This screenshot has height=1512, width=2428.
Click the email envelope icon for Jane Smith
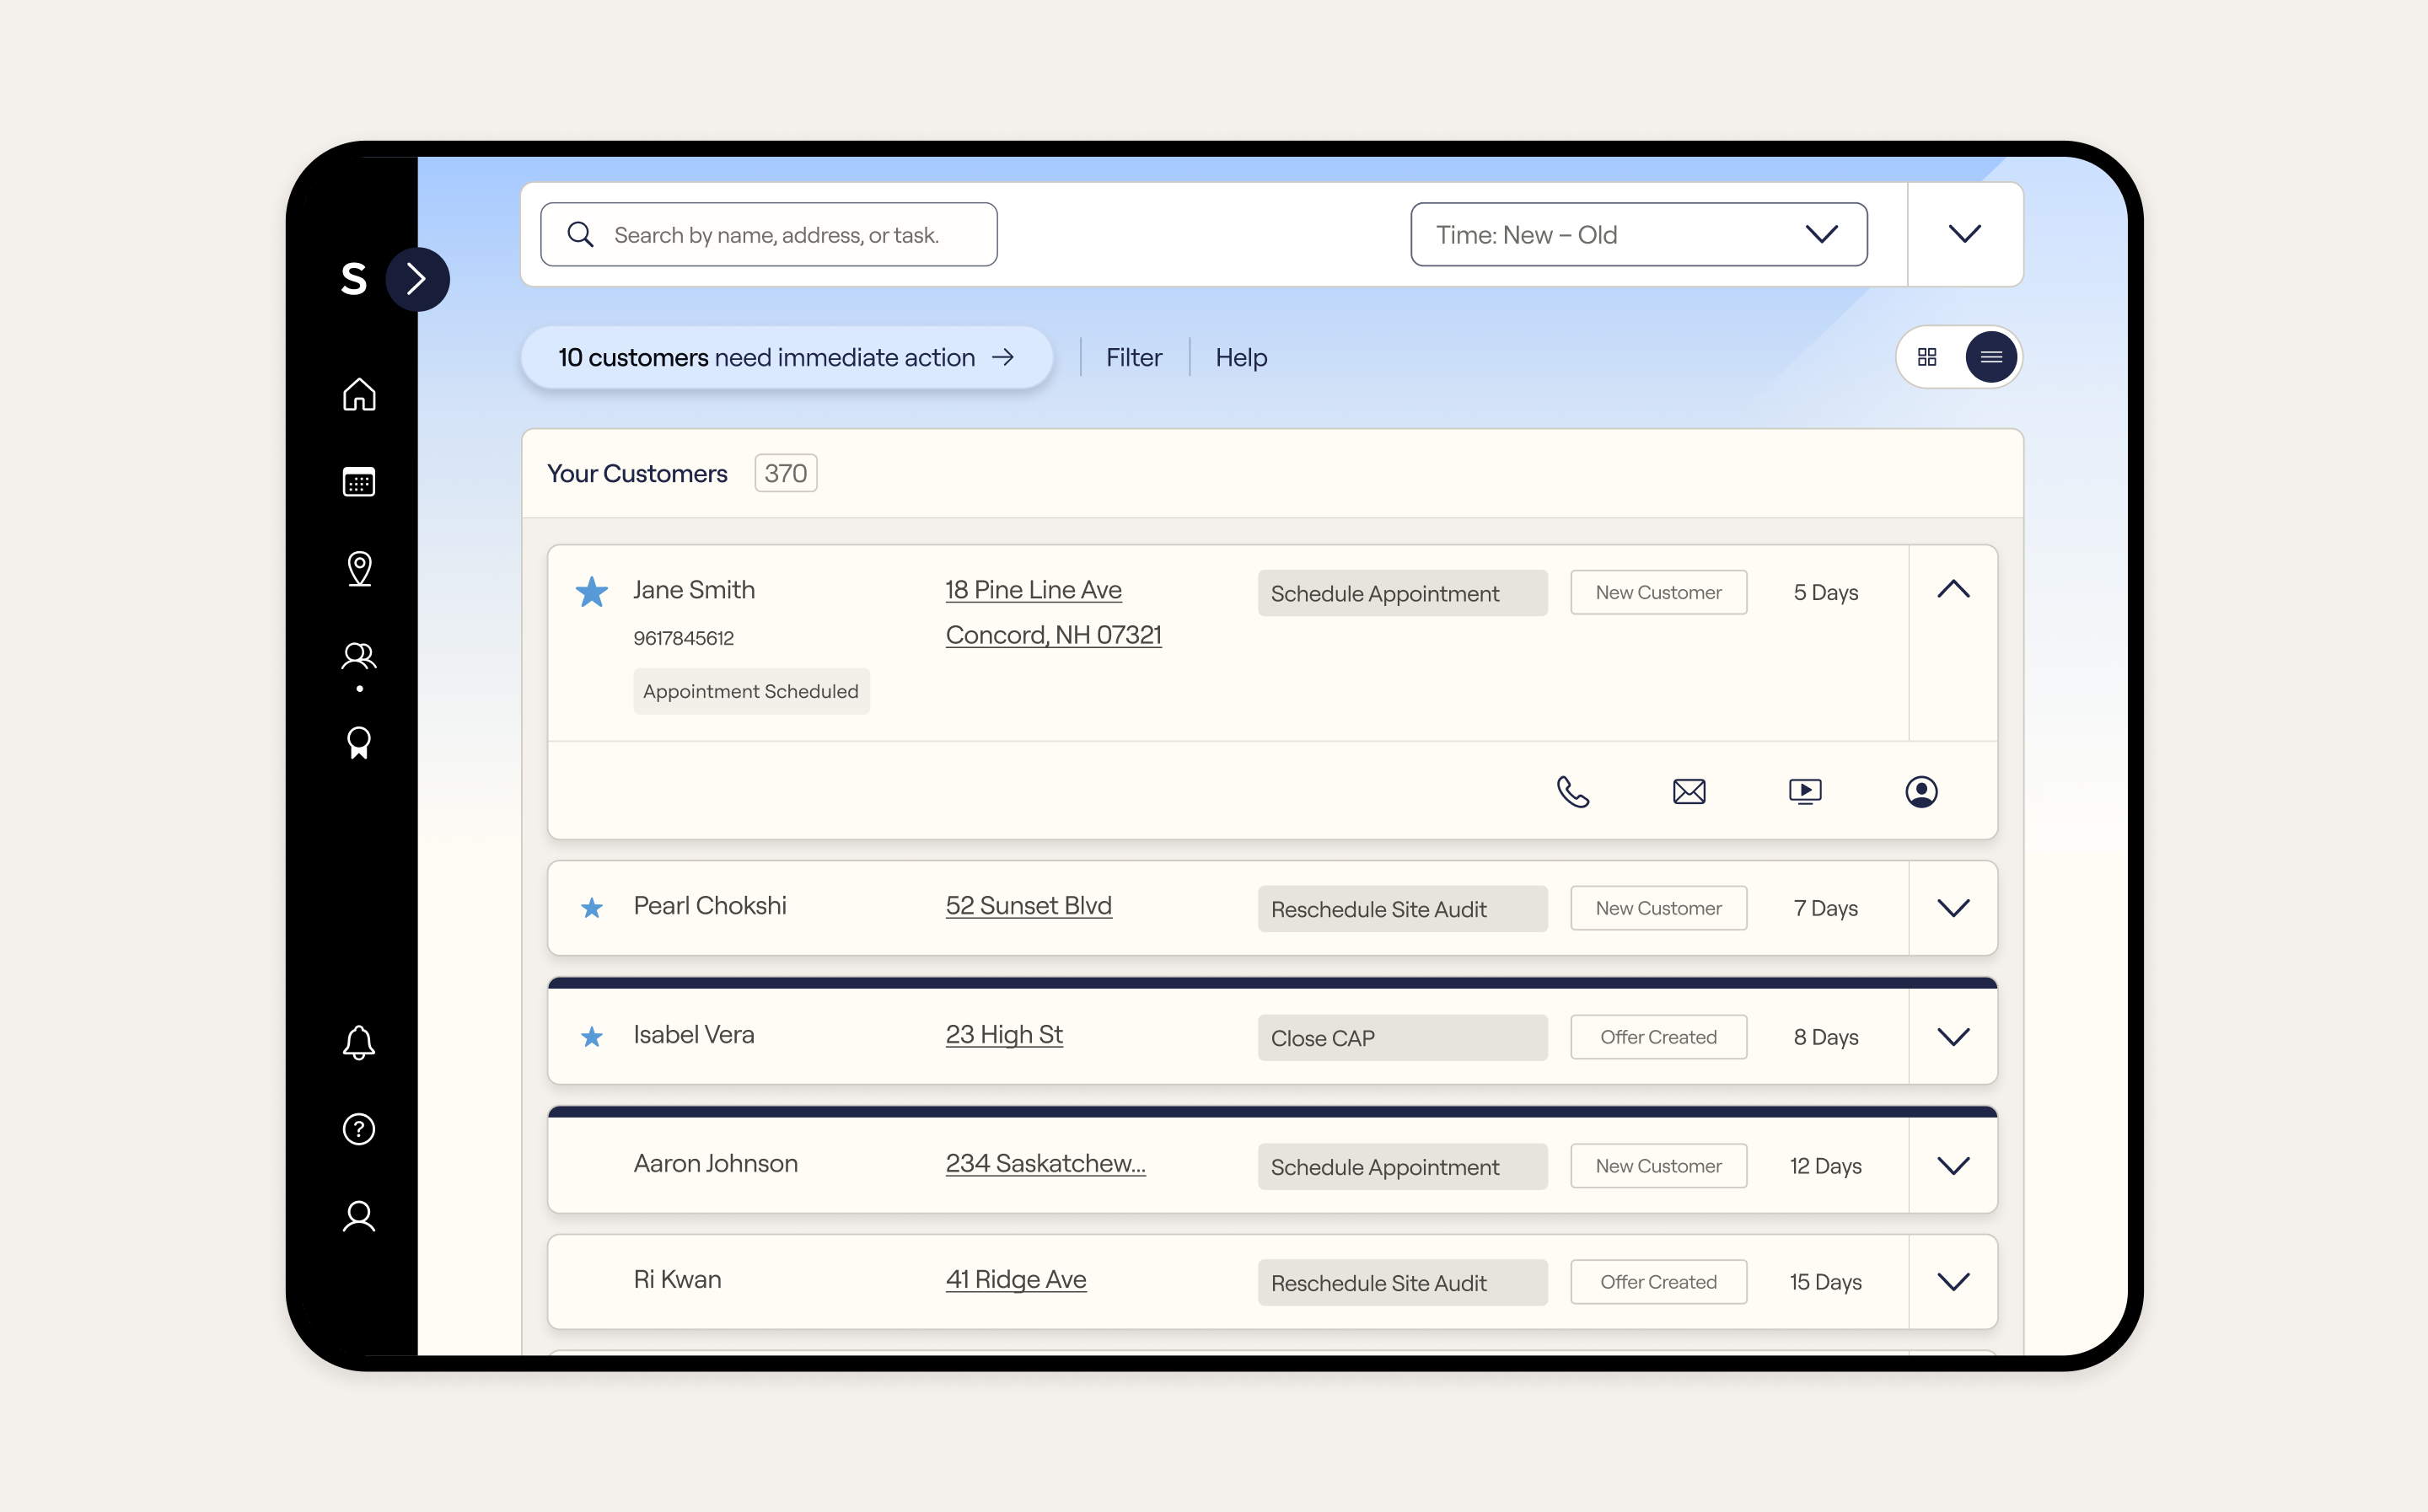1689,792
